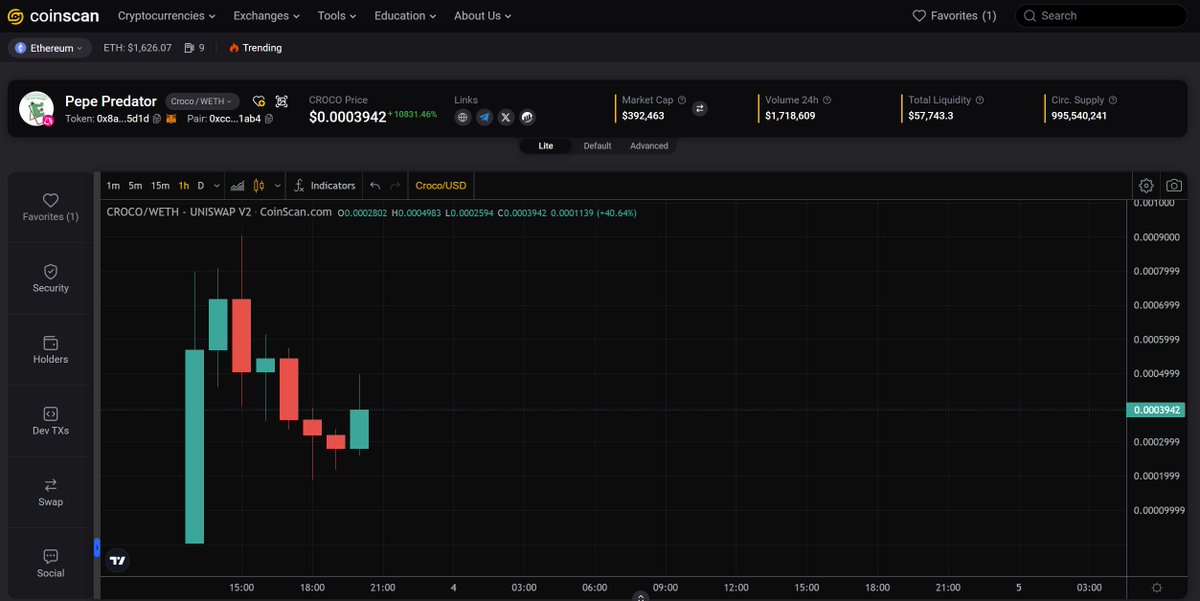Switch to Lite view mode
The width and height of the screenshot is (1200, 601).
pyautogui.click(x=546, y=146)
